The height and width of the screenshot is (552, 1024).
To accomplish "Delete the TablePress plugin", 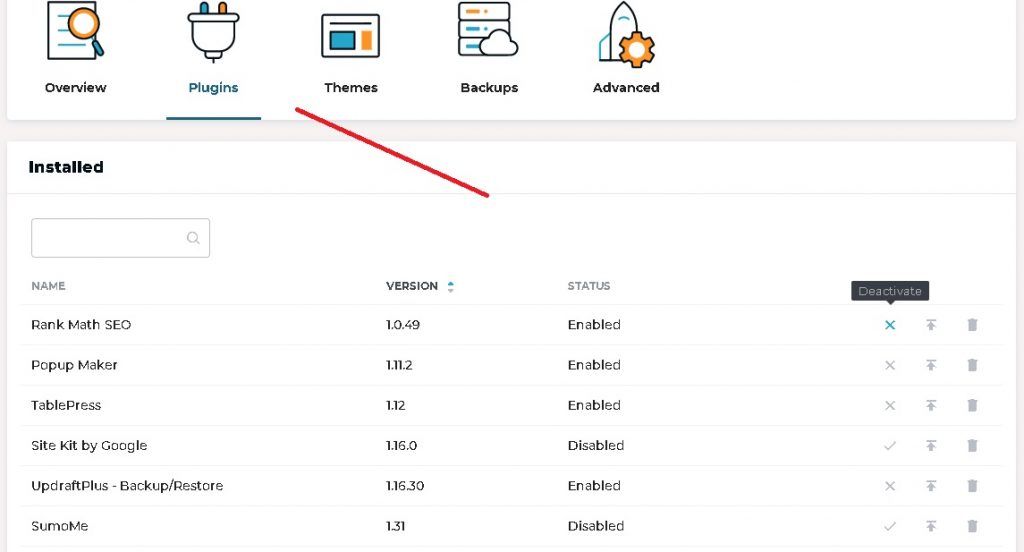I will (972, 406).
